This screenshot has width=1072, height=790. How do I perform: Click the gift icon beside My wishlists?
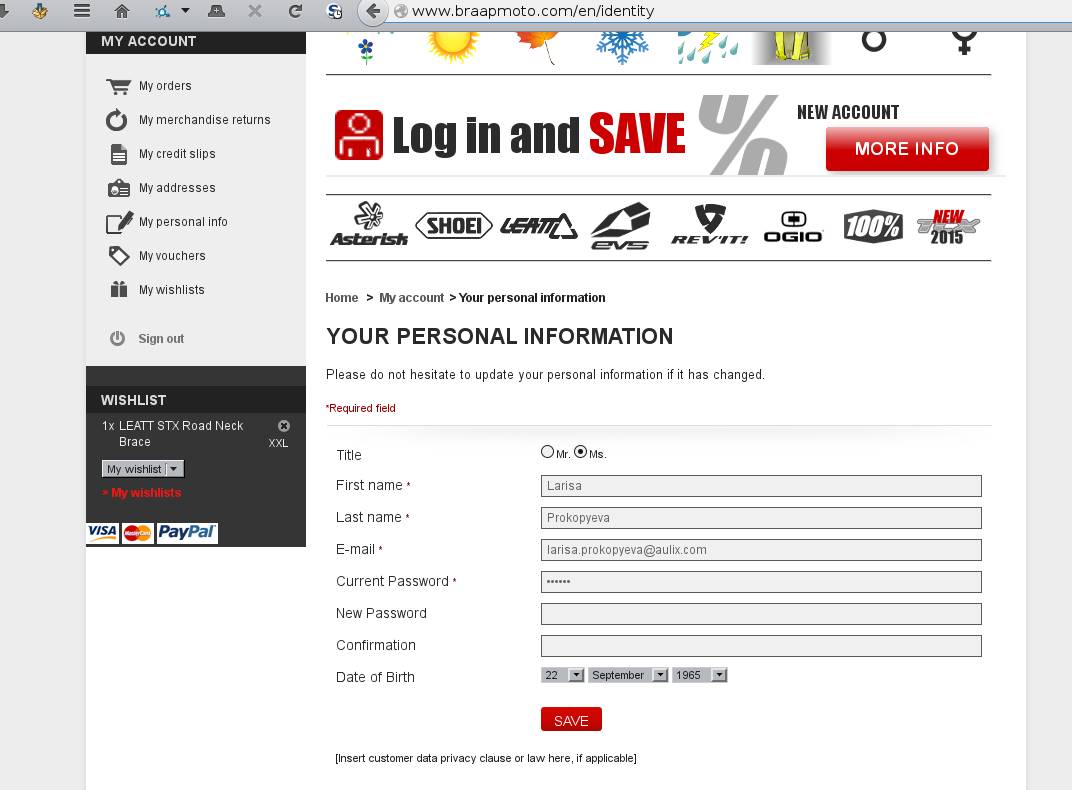click(x=119, y=290)
